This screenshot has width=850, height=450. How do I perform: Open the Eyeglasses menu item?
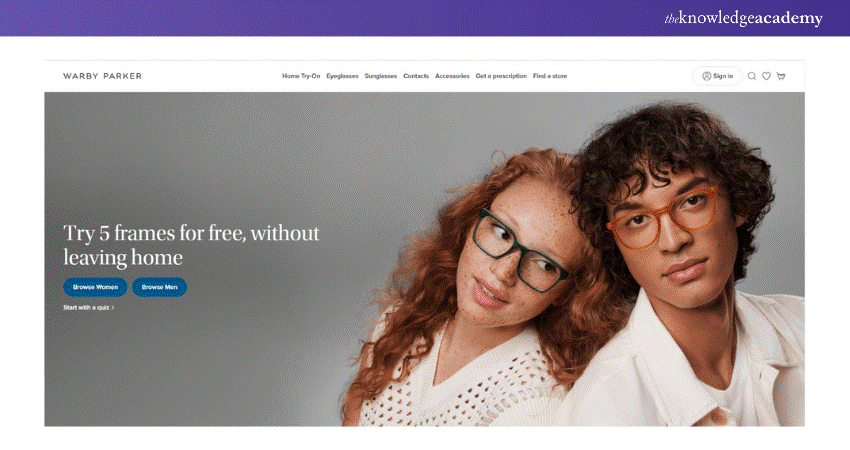pos(342,76)
